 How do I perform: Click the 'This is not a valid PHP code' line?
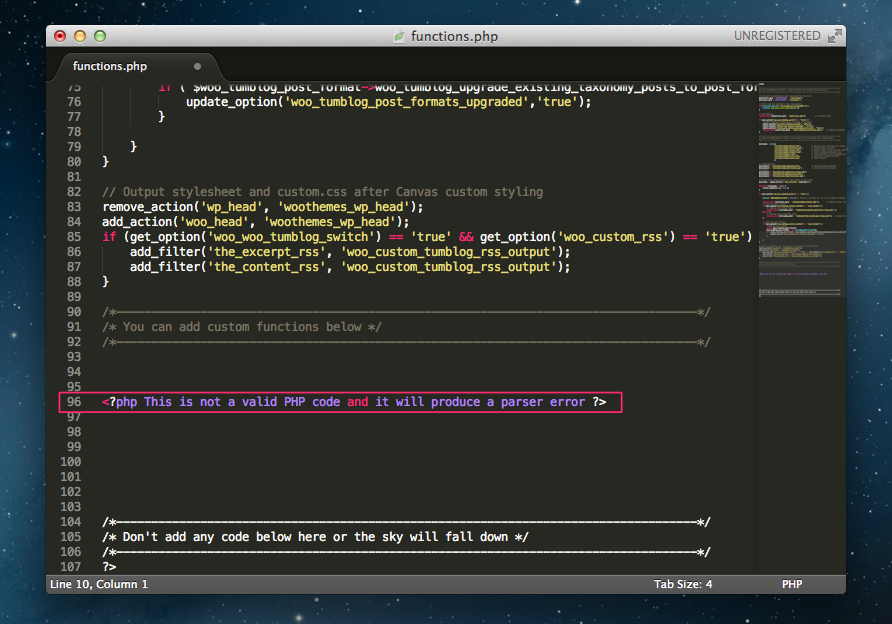coord(354,402)
